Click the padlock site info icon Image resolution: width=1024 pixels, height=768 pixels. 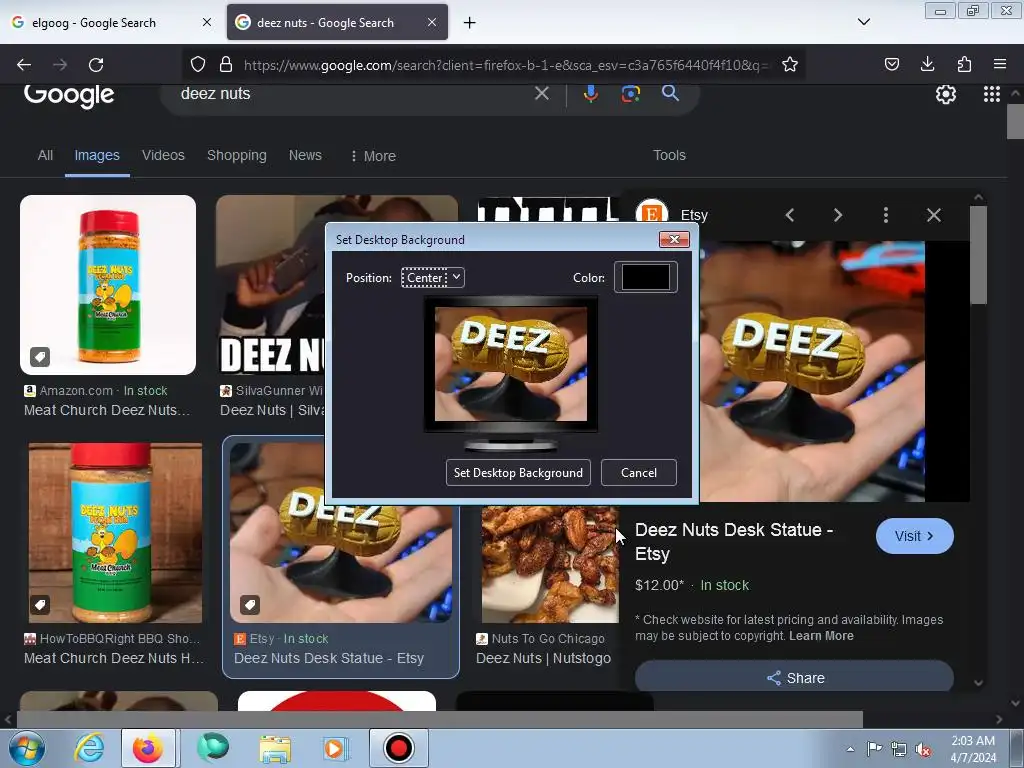point(226,64)
